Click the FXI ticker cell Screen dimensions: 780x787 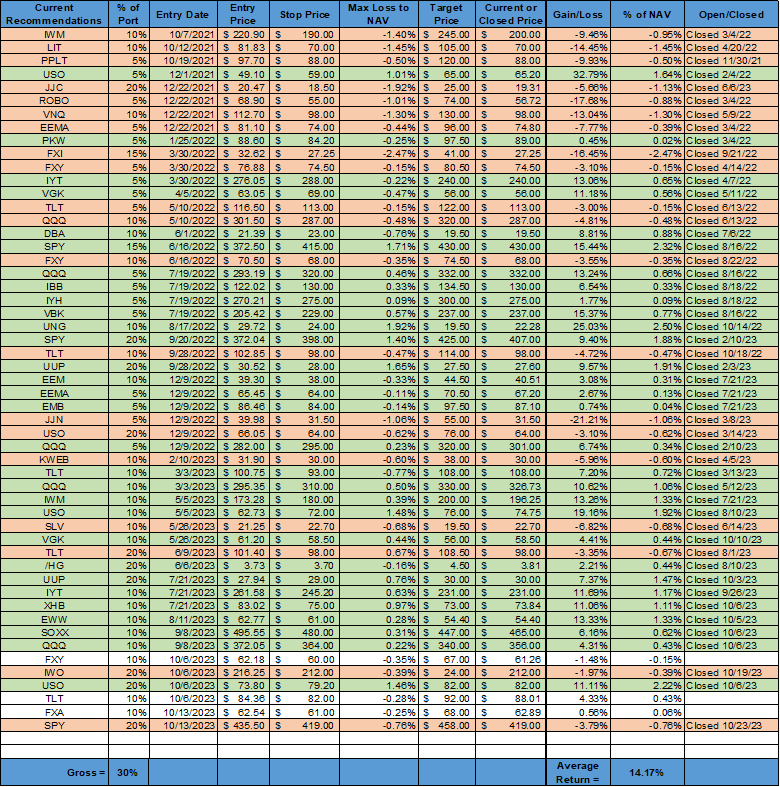(54, 154)
